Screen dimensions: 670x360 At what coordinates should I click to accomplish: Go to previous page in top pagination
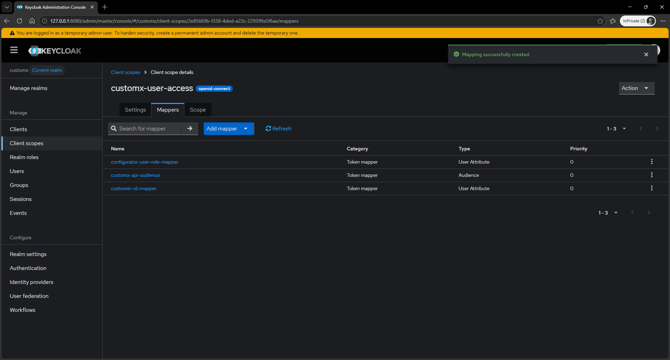(x=641, y=129)
